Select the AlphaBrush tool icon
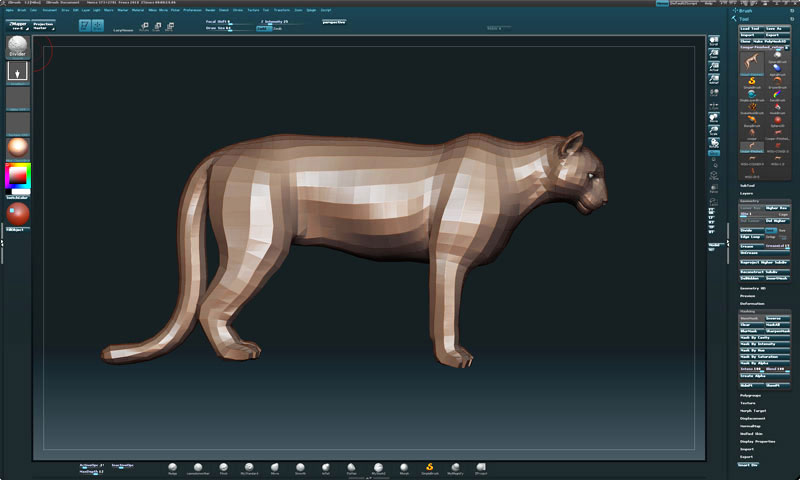 click(x=777, y=68)
